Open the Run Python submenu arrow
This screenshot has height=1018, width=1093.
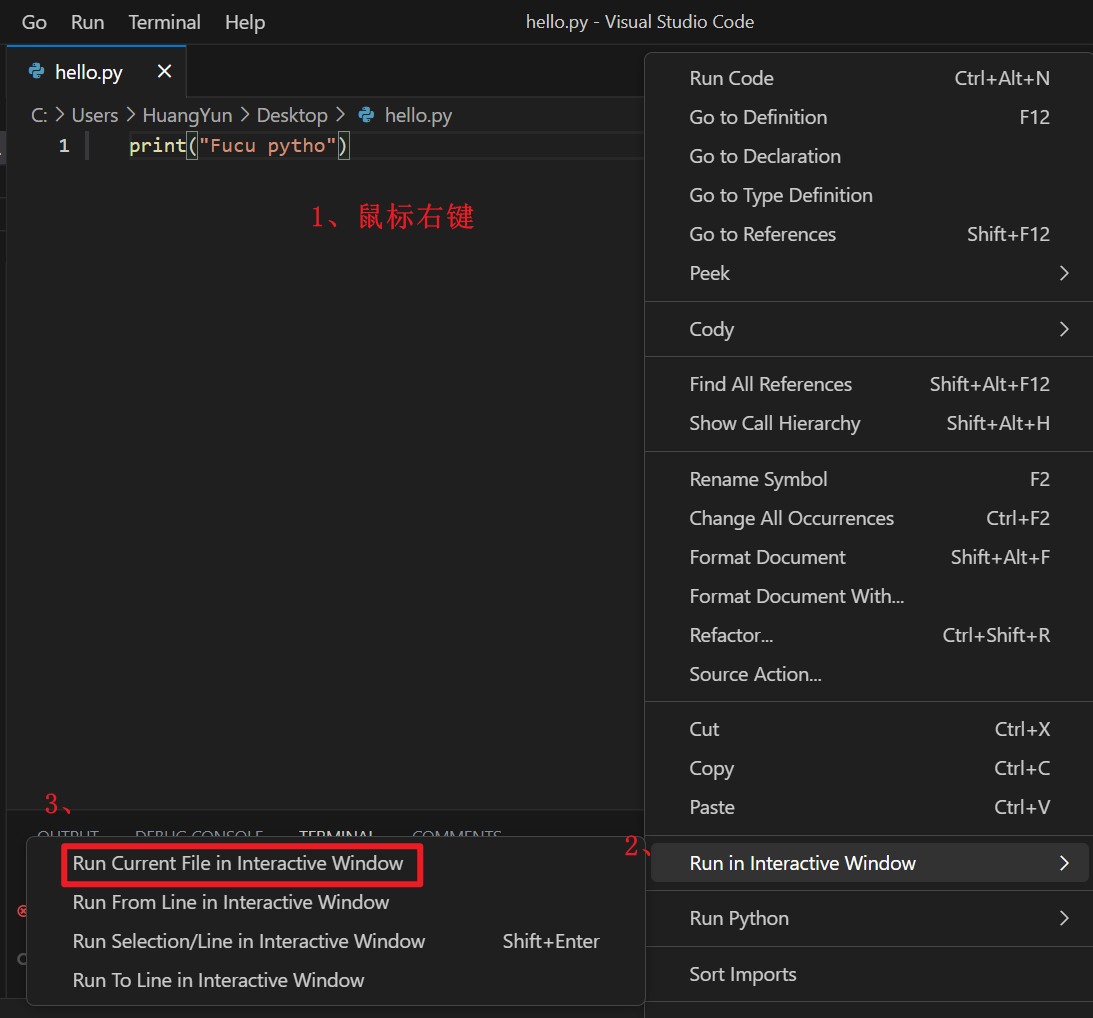[1063, 918]
